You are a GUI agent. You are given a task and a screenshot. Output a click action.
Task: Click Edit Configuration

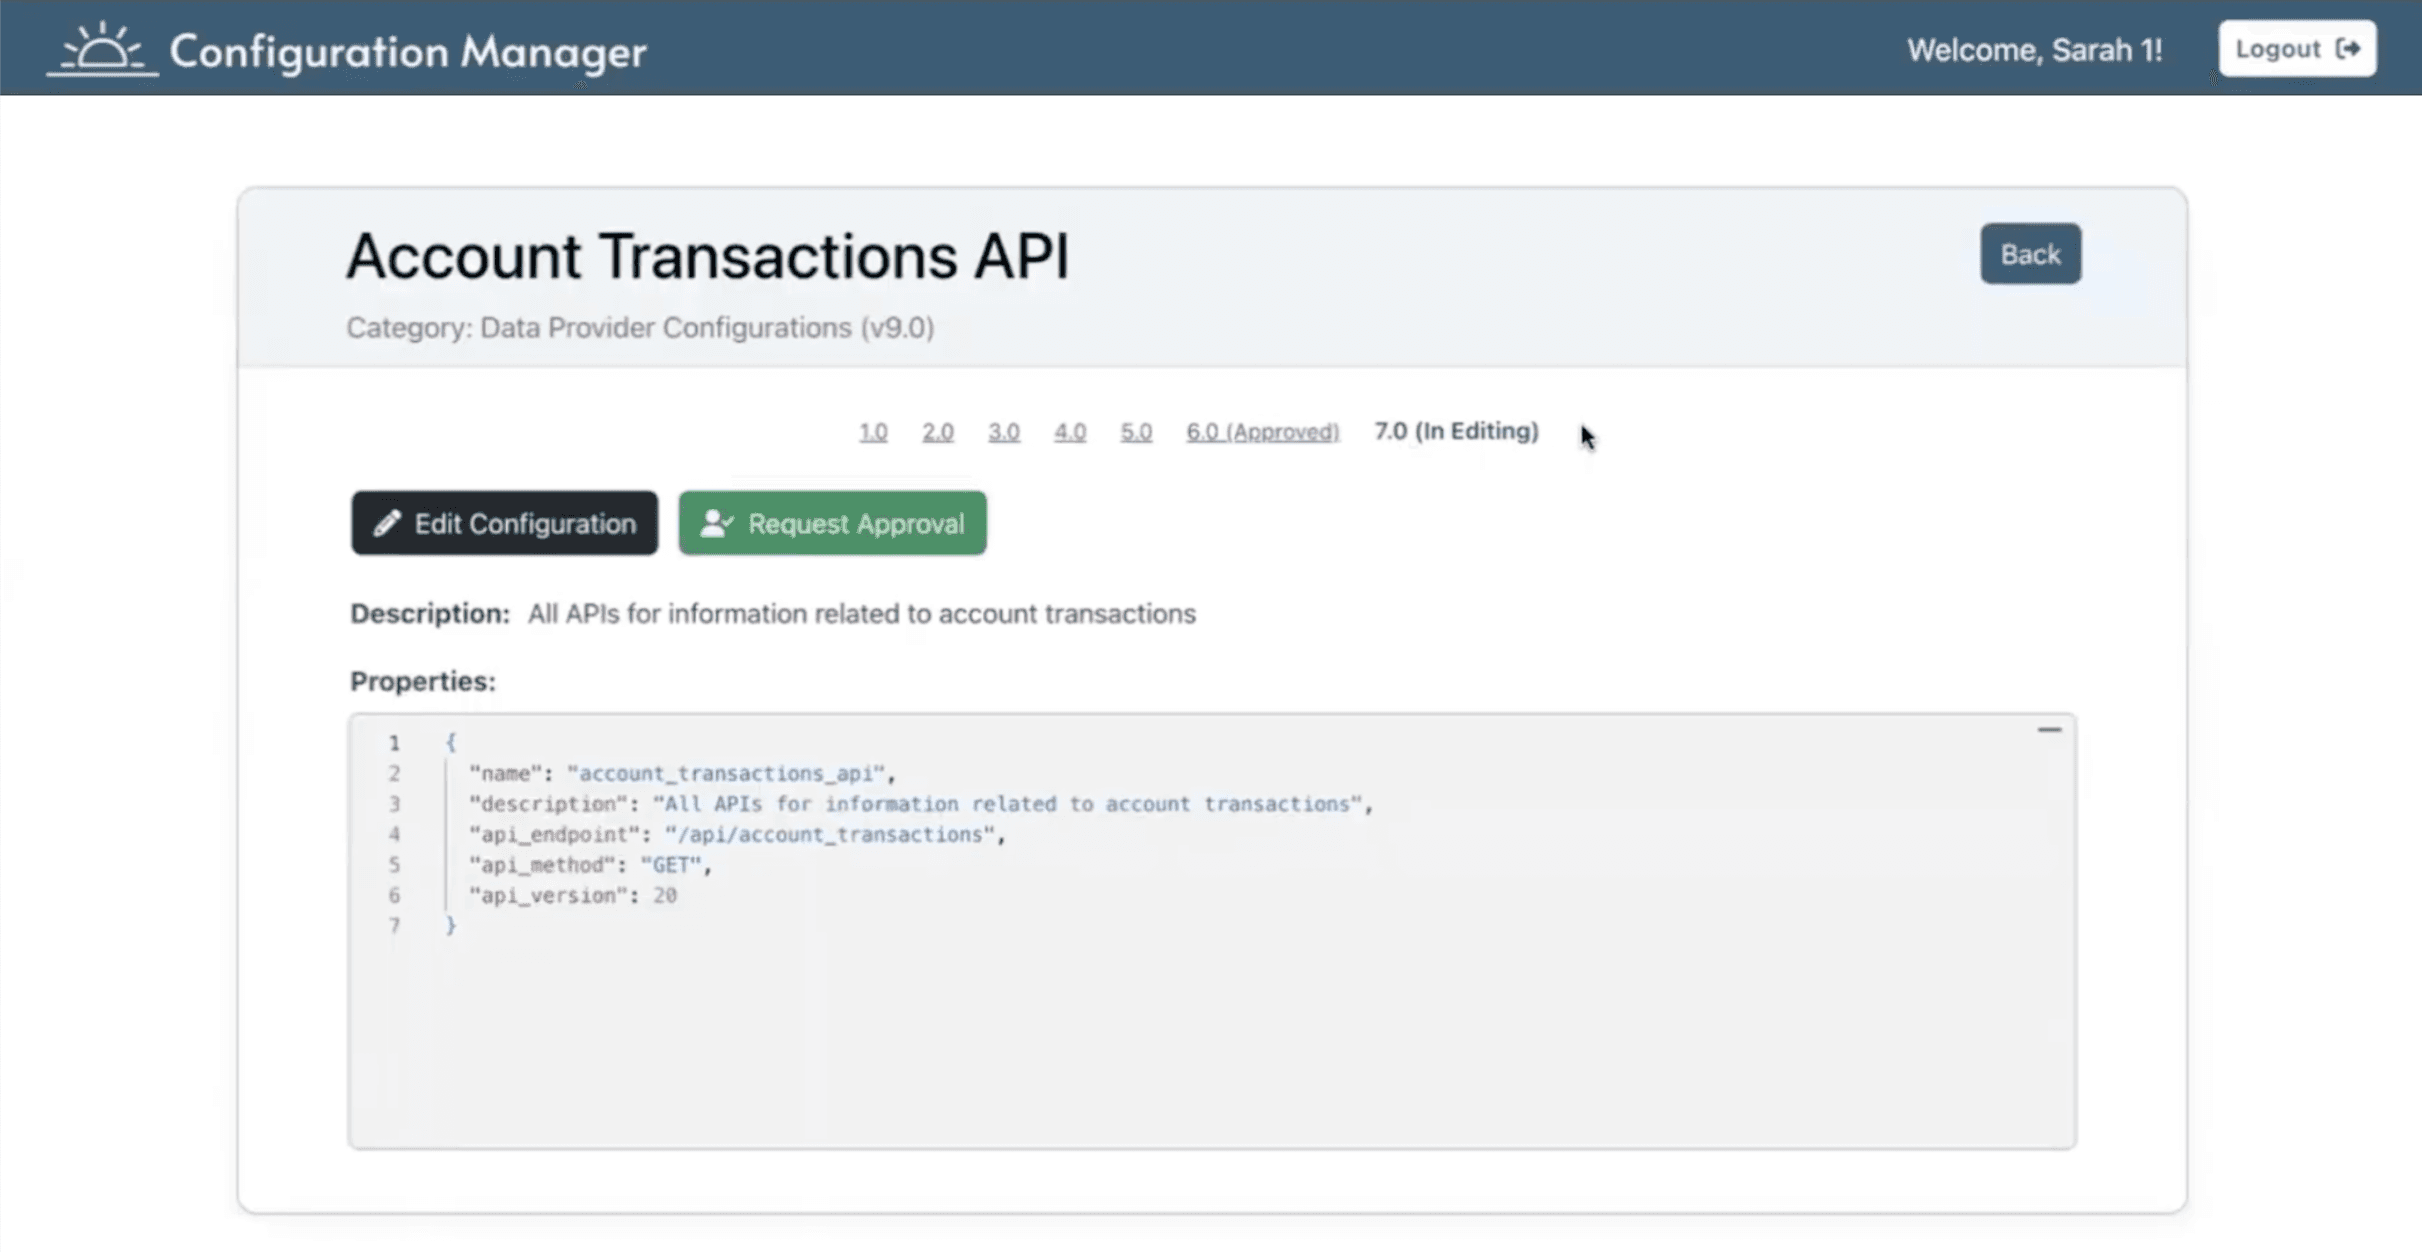tap(504, 522)
